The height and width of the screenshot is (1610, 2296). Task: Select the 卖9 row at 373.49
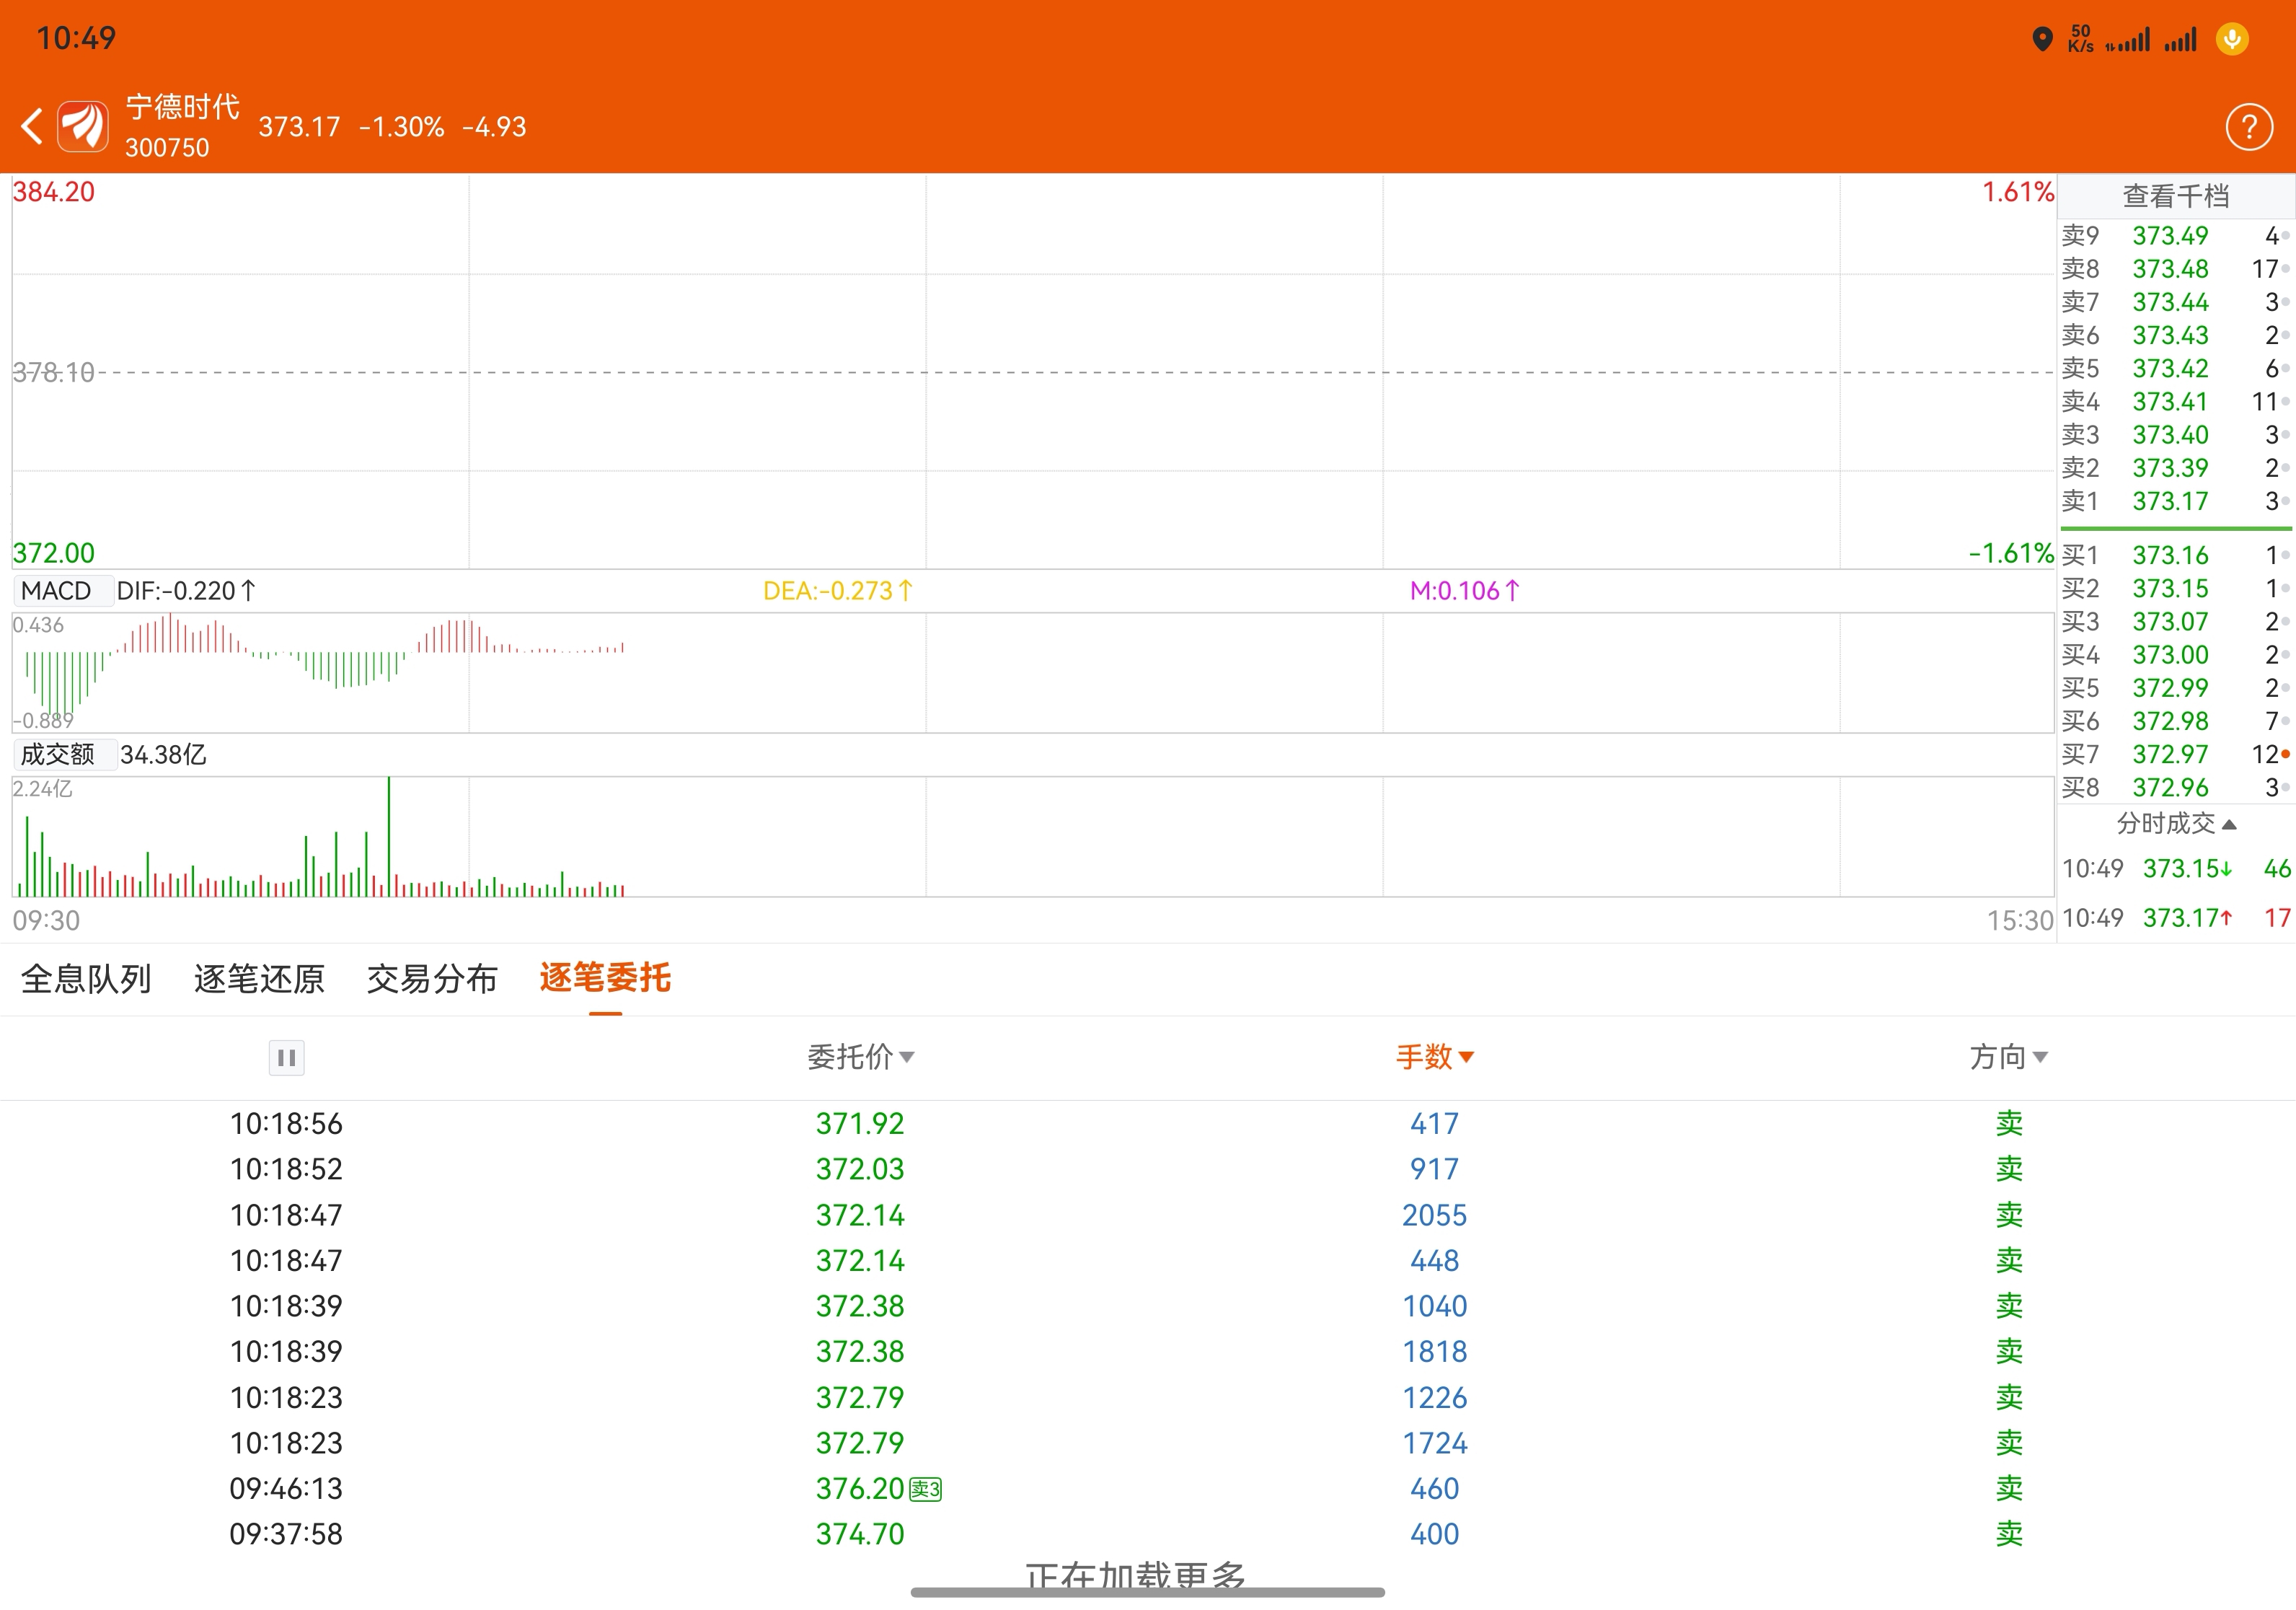[x=2176, y=236]
